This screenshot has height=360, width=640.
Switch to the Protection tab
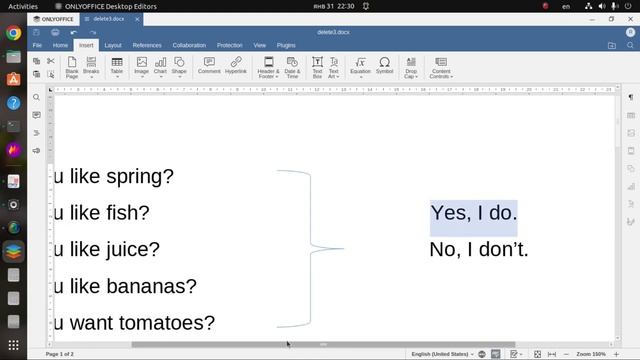click(x=229, y=45)
